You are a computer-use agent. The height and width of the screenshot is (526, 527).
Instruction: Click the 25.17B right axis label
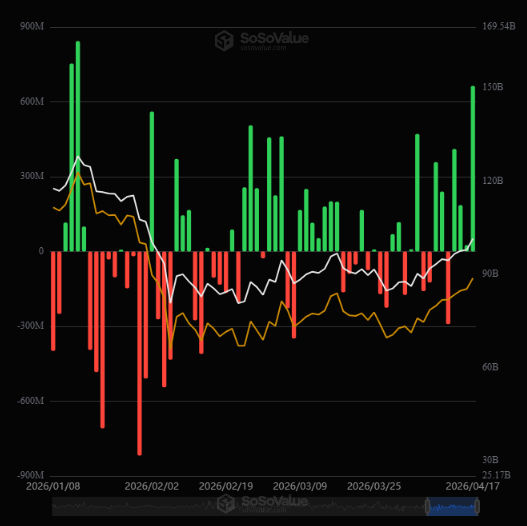496,475
